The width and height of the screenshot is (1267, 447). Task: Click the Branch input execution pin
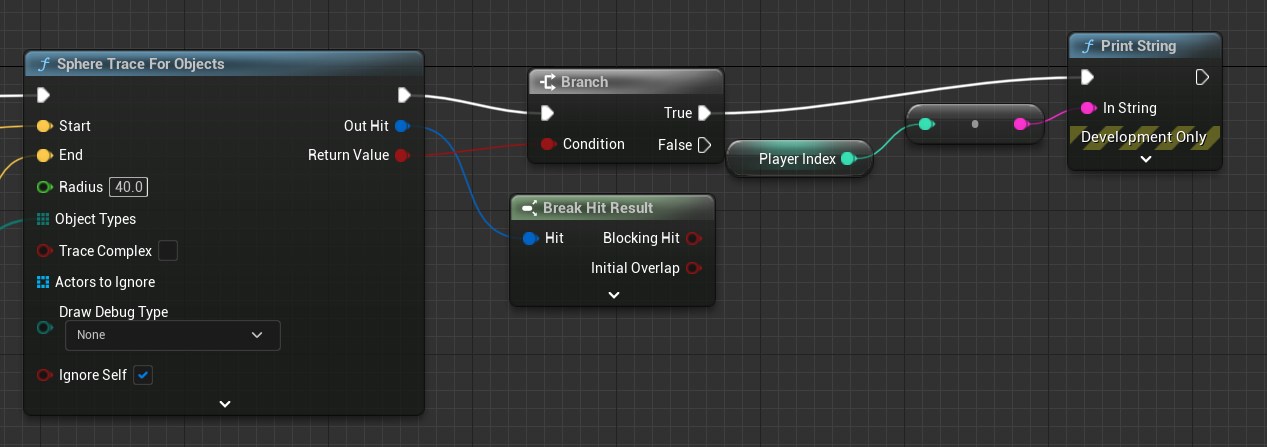pyautogui.click(x=547, y=113)
